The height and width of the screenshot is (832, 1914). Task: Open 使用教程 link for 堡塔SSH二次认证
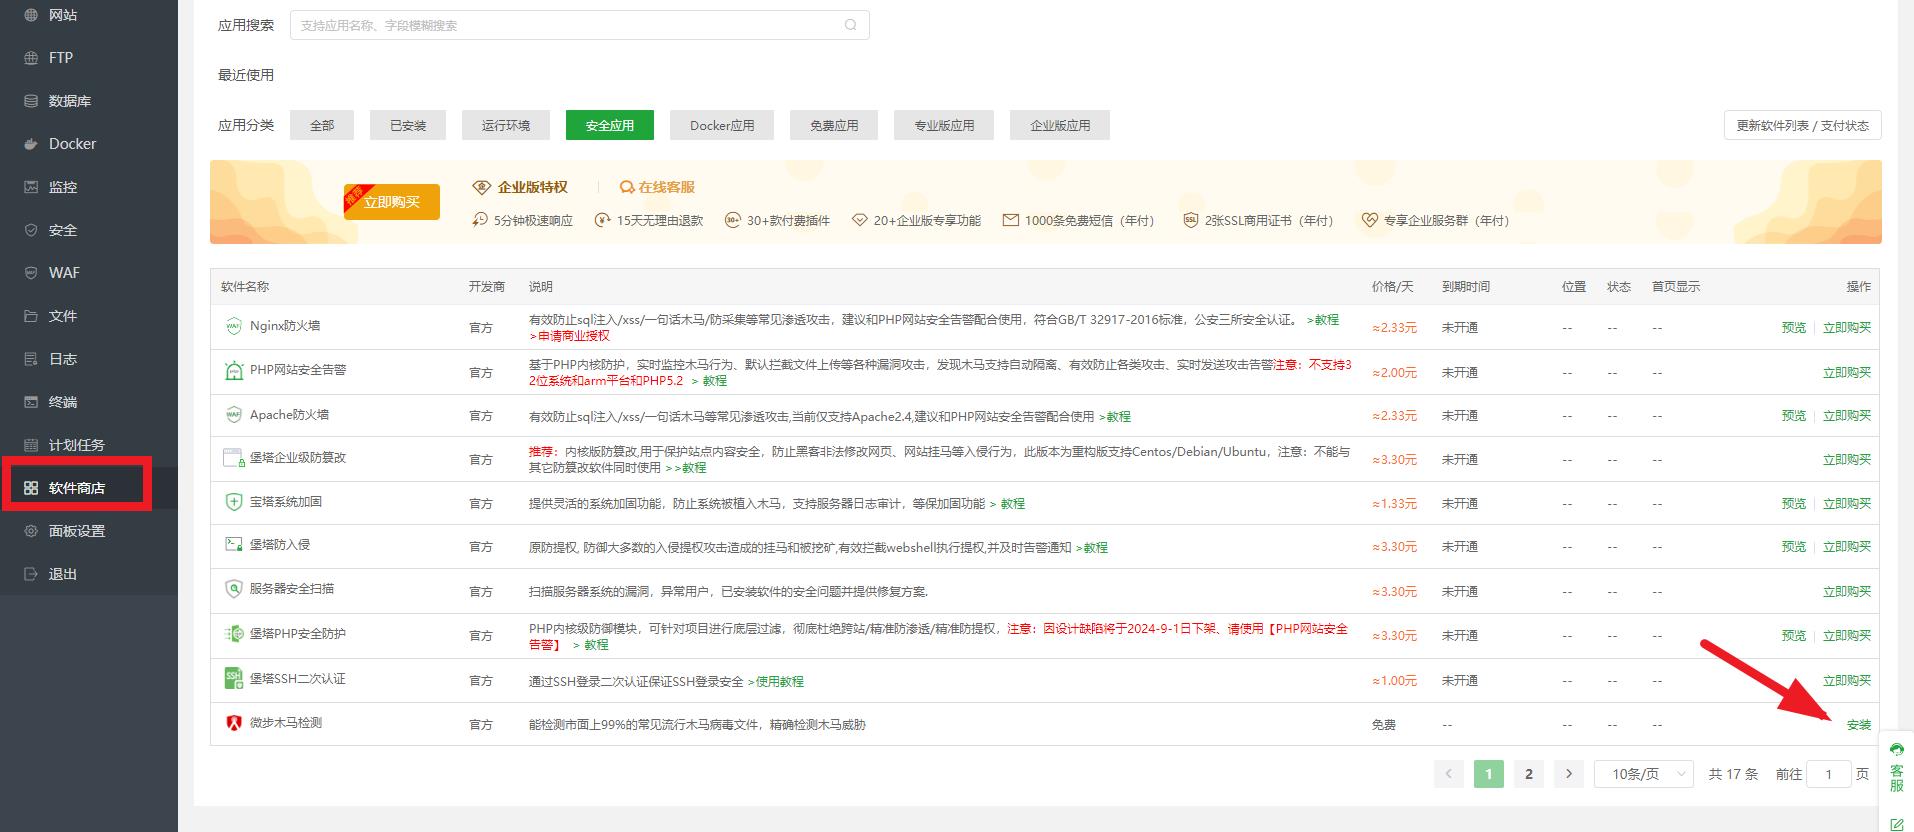776,682
